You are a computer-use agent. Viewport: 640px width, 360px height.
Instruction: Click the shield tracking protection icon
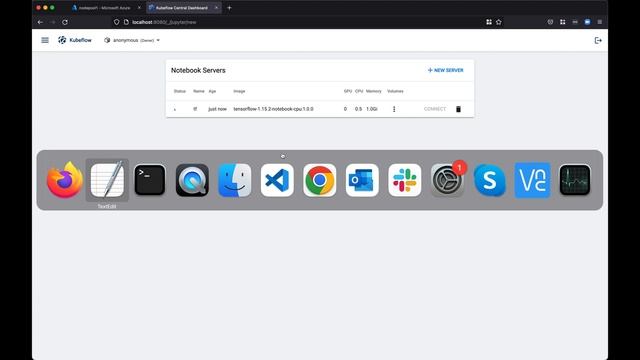tap(116, 22)
